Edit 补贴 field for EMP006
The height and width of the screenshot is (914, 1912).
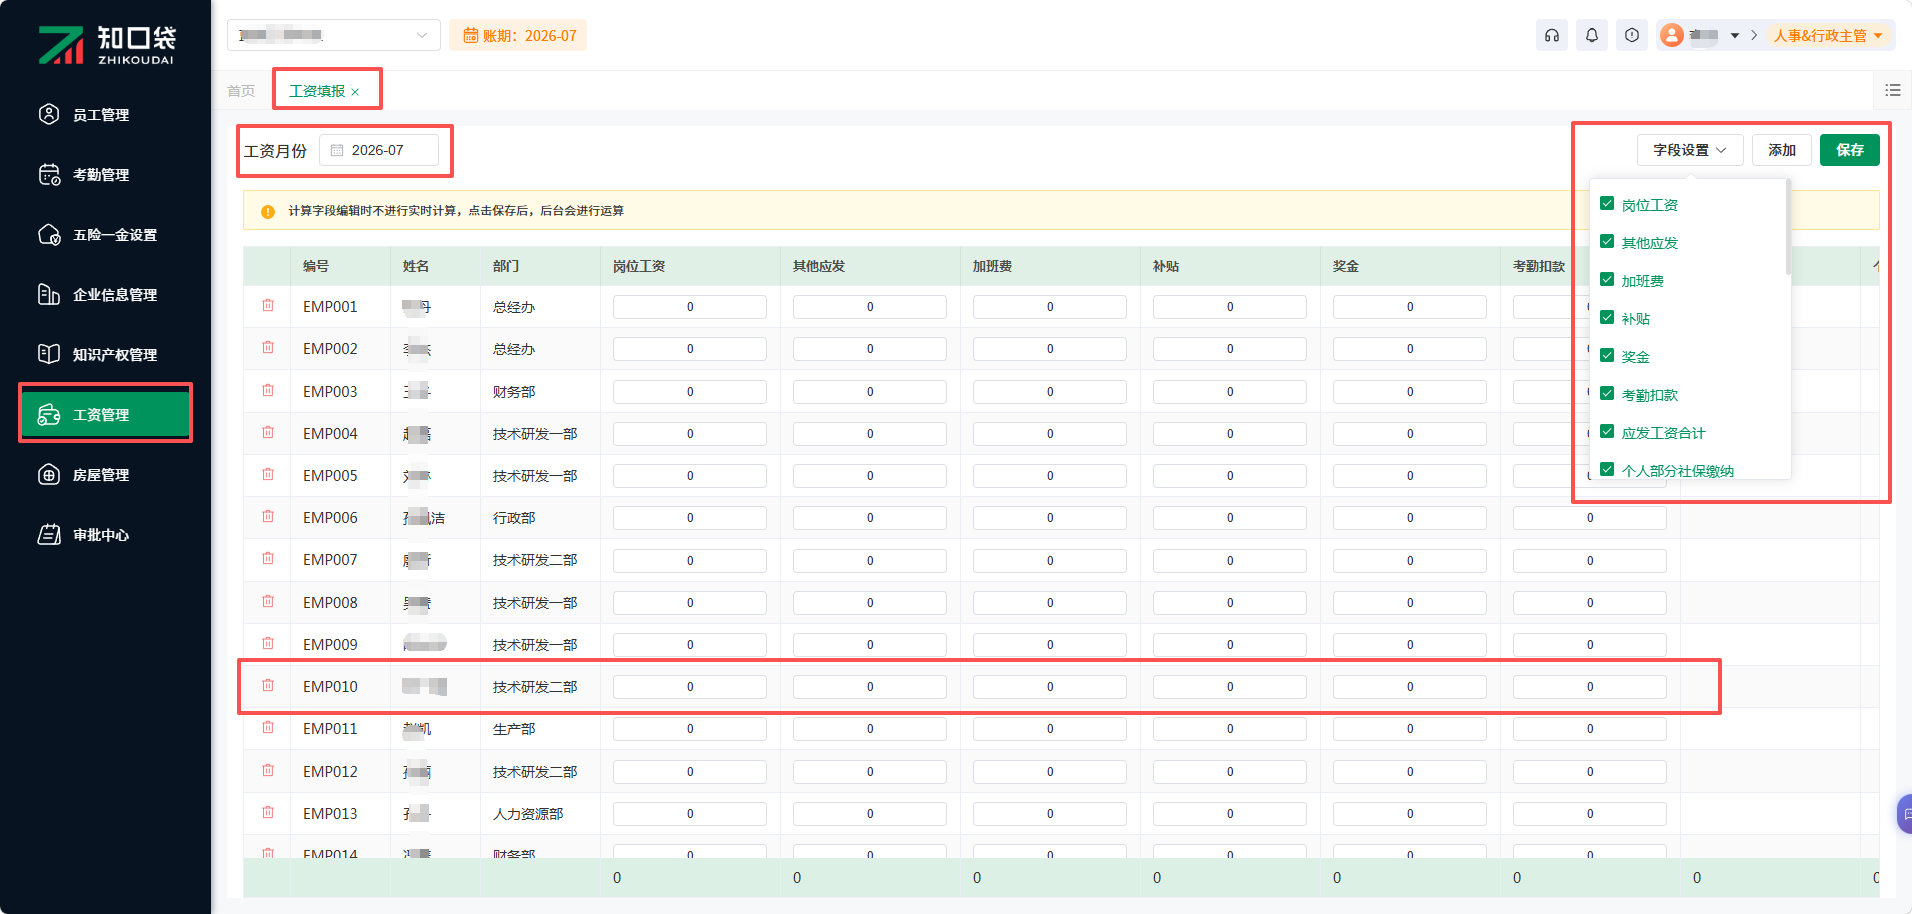coord(1230,518)
